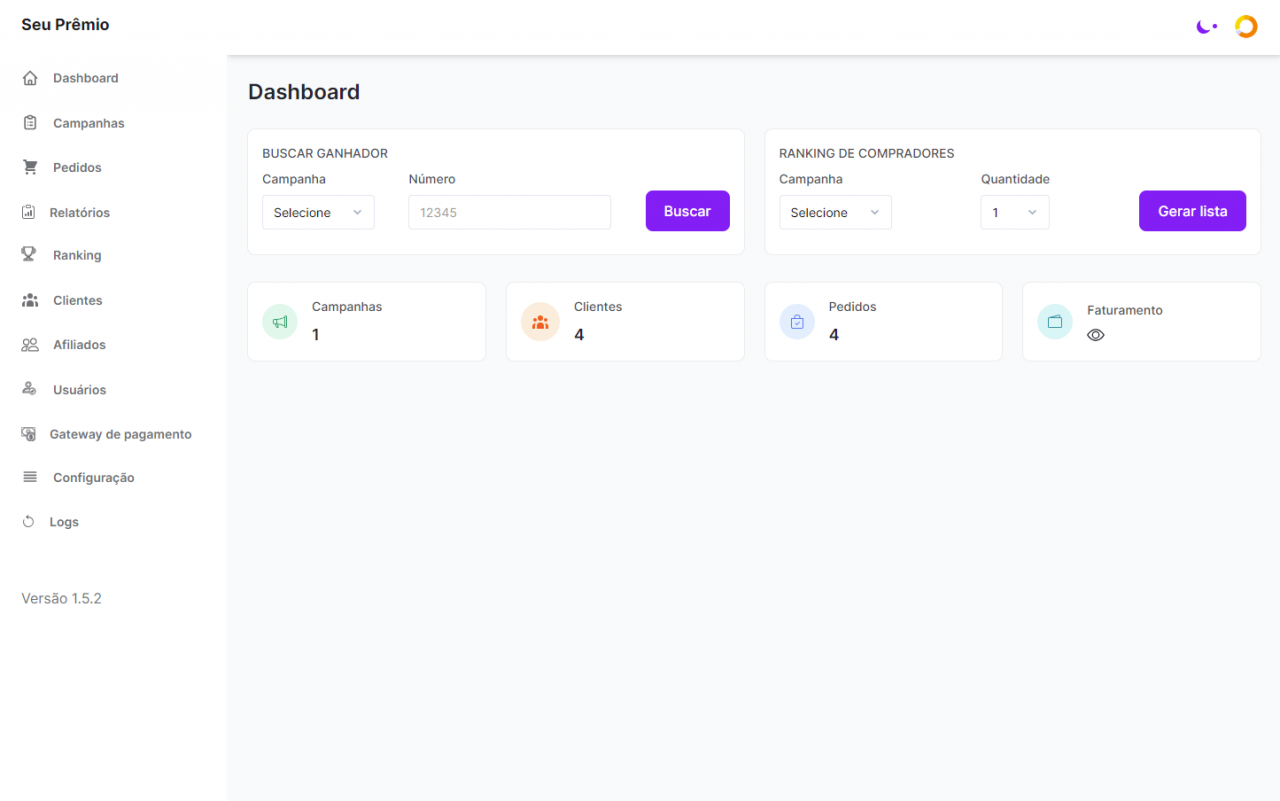
Task: Open Logs from the sidebar
Action: click(64, 522)
